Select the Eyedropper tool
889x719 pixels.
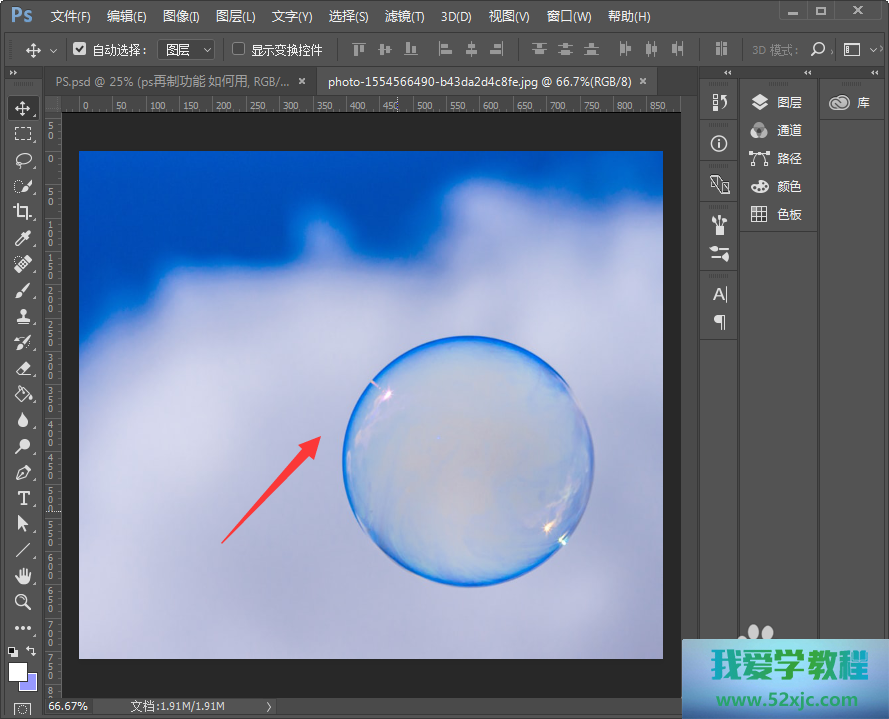[23, 238]
